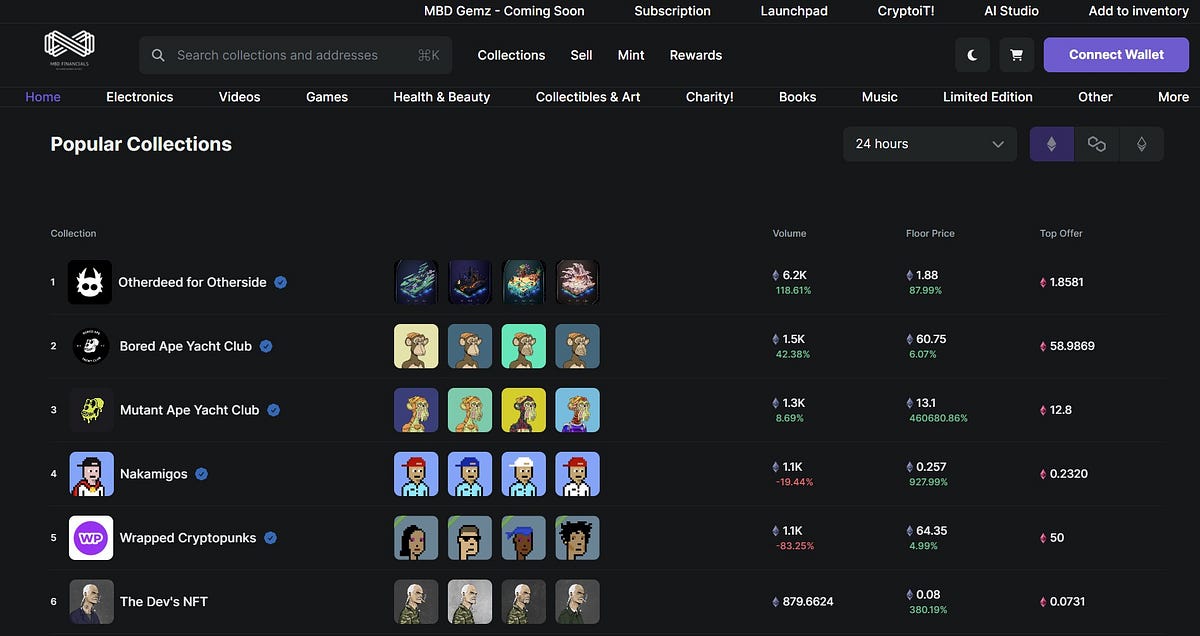Open the Collections nav item
1200x636 pixels.
[511, 55]
